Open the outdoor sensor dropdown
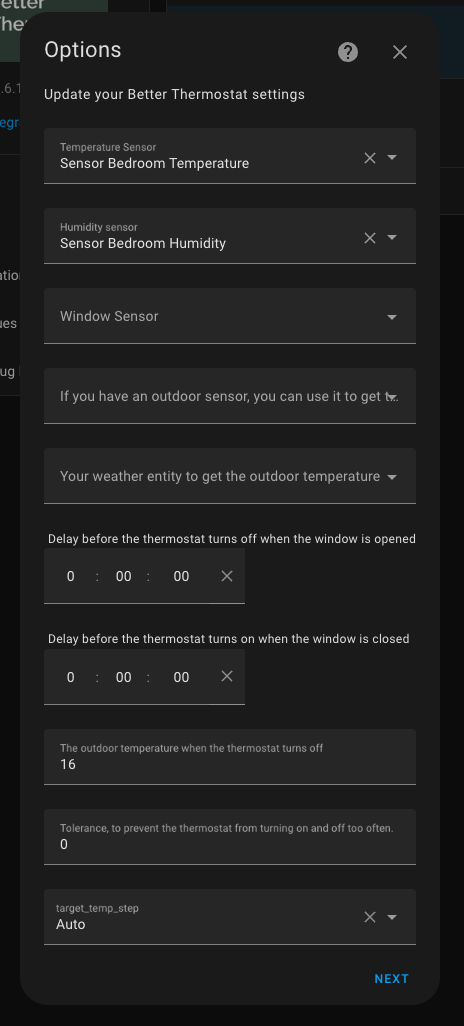 (x=230, y=396)
